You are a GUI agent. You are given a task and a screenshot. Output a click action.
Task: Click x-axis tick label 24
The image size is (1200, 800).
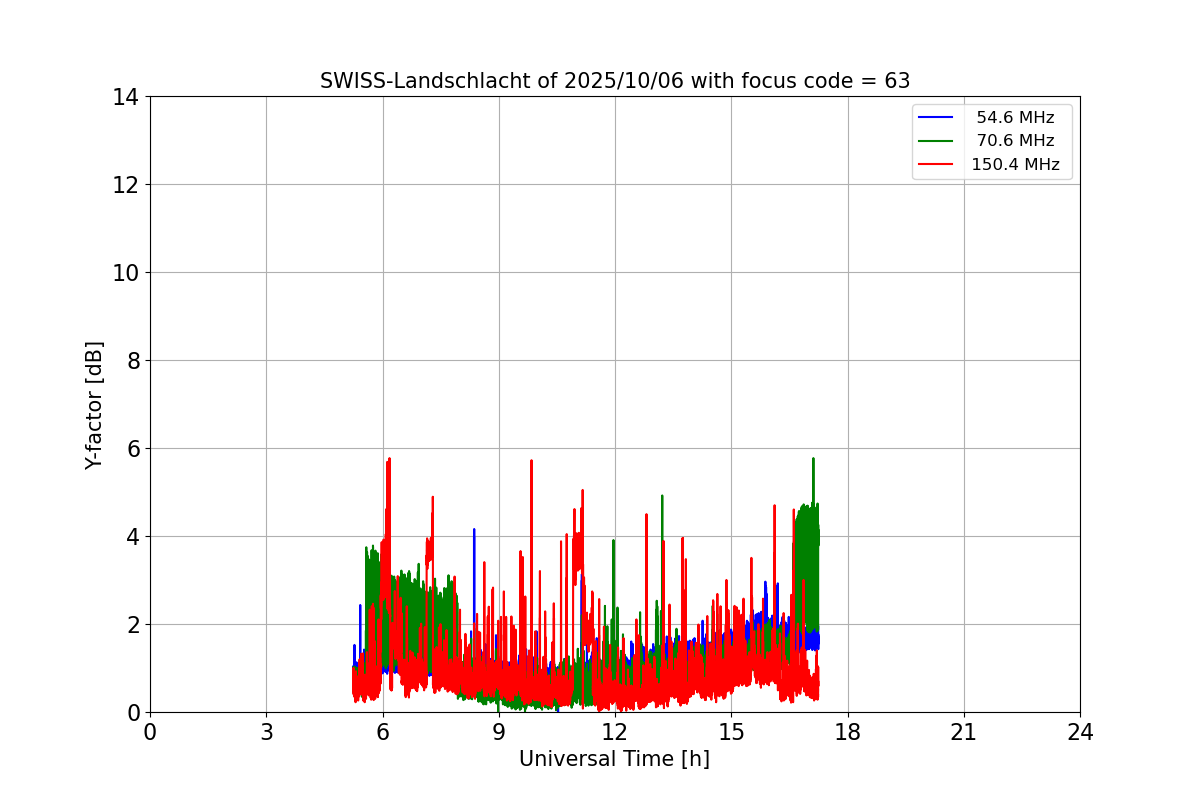(x=1080, y=732)
